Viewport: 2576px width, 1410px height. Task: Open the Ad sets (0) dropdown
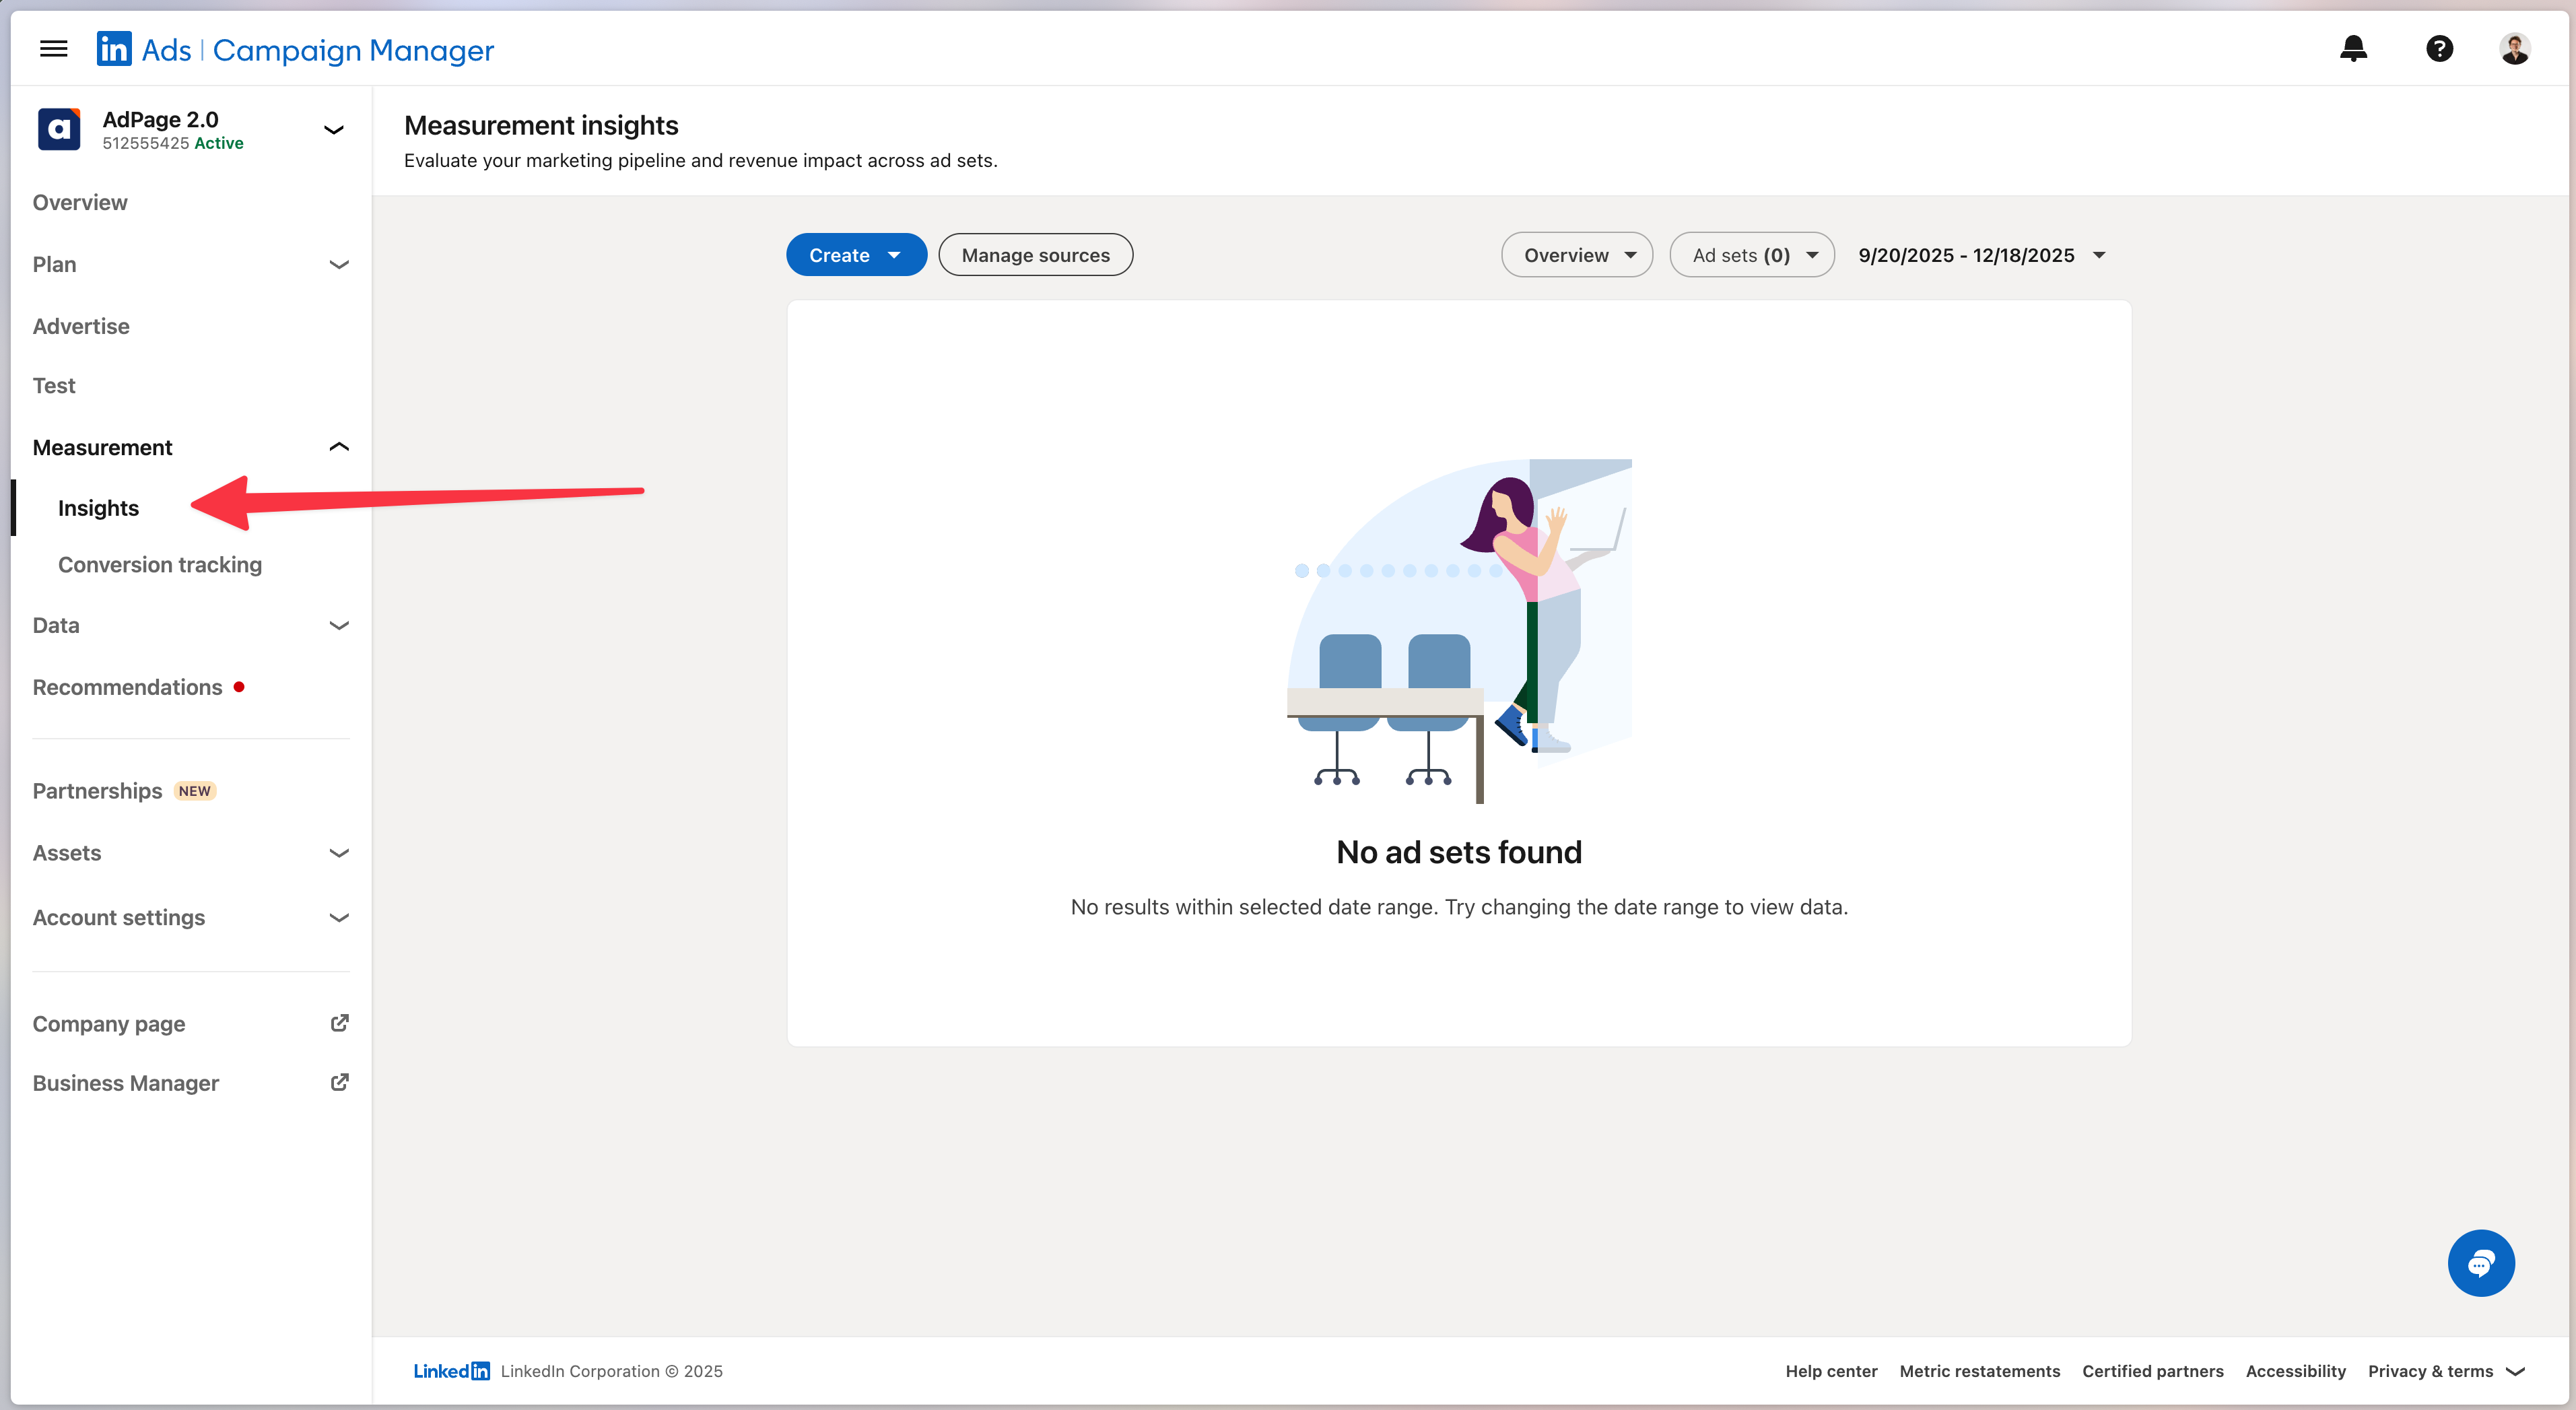[x=1752, y=255]
